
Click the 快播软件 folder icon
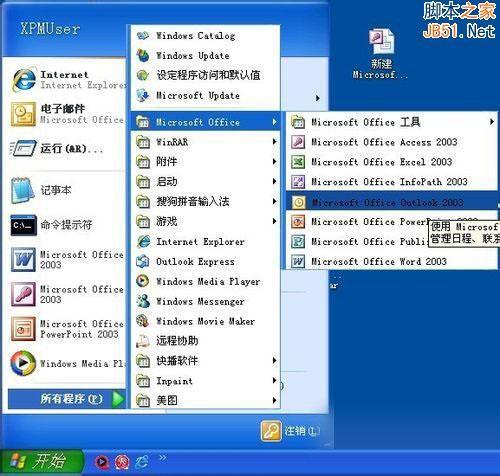coord(143,361)
